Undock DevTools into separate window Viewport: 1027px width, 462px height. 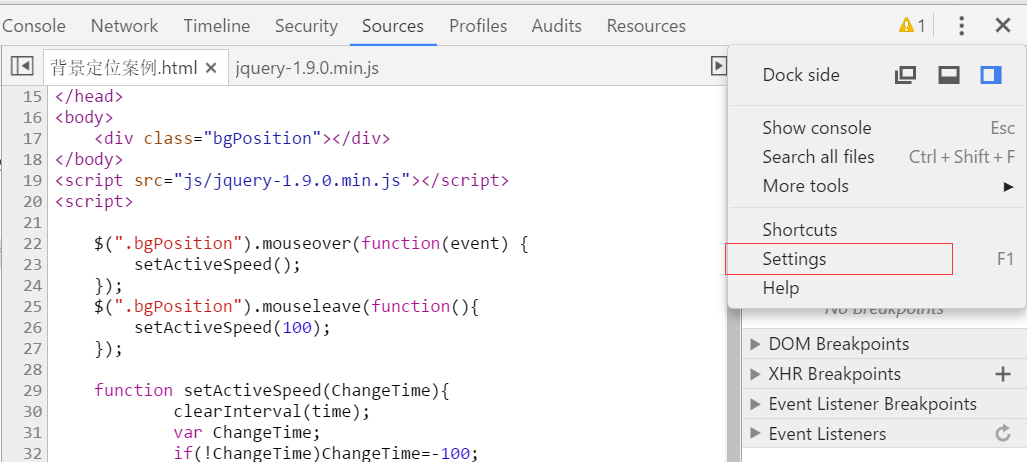[x=905, y=75]
